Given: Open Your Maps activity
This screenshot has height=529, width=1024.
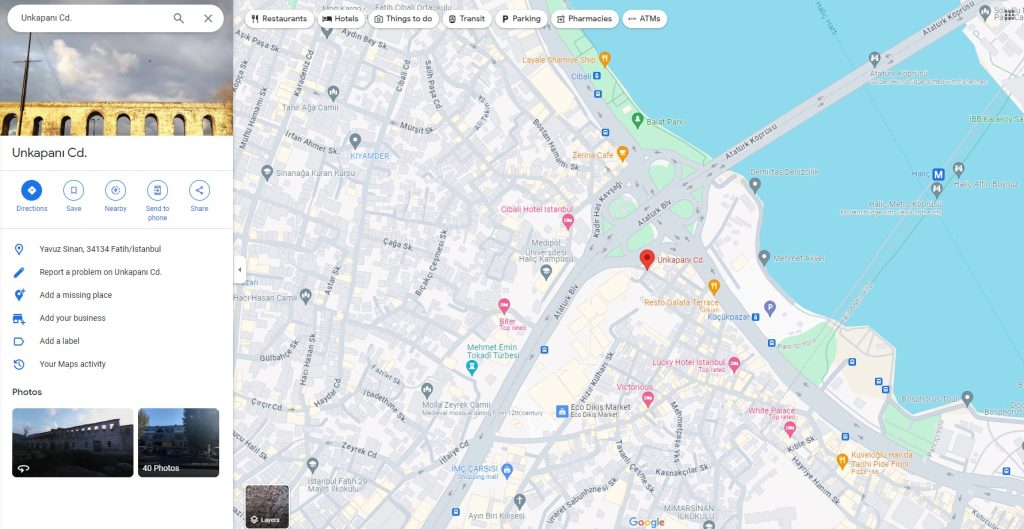Looking at the screenshot, I should point(116,364).
